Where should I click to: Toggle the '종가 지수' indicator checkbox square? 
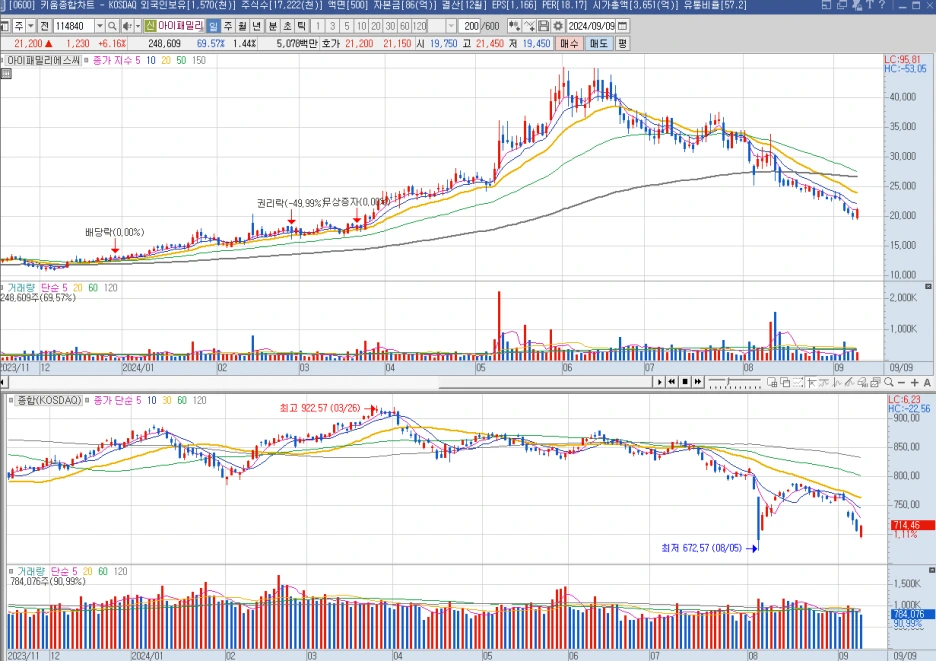point(86,60)
